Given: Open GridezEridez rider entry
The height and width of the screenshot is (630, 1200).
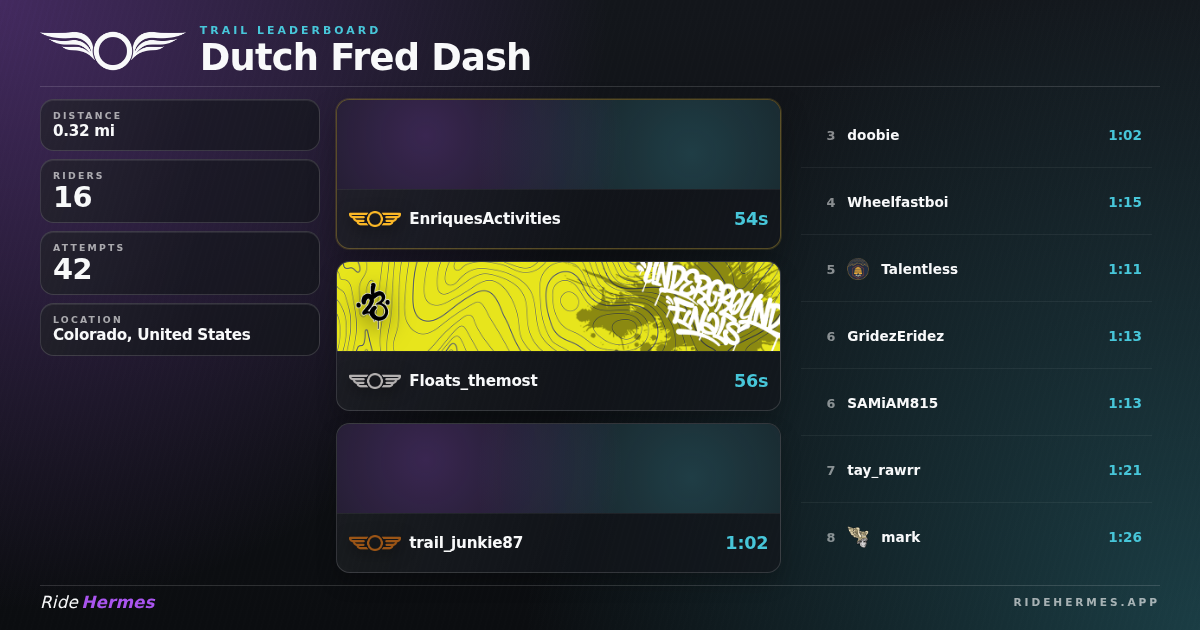Looking at the screenshot, I should tap(976, 336).
